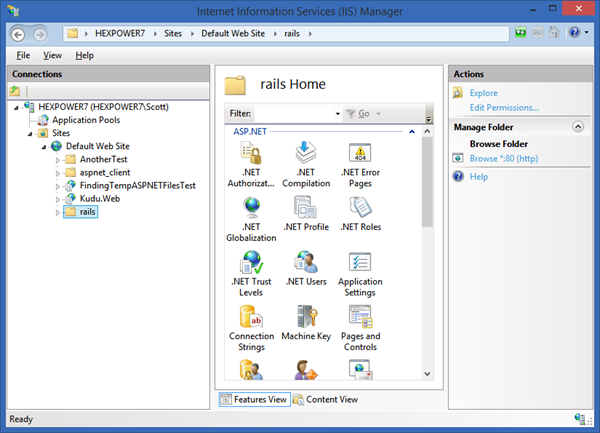Click the folder icon in address bar
Screen dimensions: 600x433
[73, 33]
